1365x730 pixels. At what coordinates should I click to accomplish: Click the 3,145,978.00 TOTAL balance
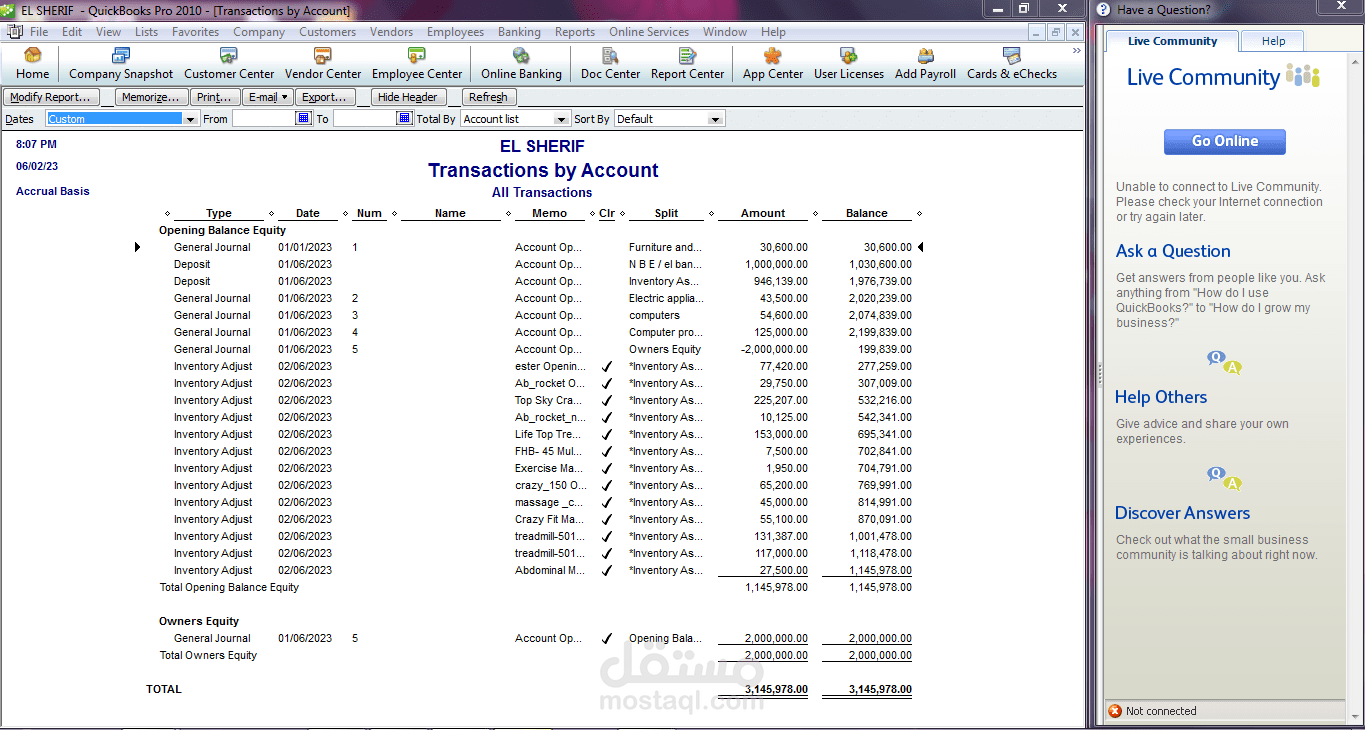[x=880, y=689]
